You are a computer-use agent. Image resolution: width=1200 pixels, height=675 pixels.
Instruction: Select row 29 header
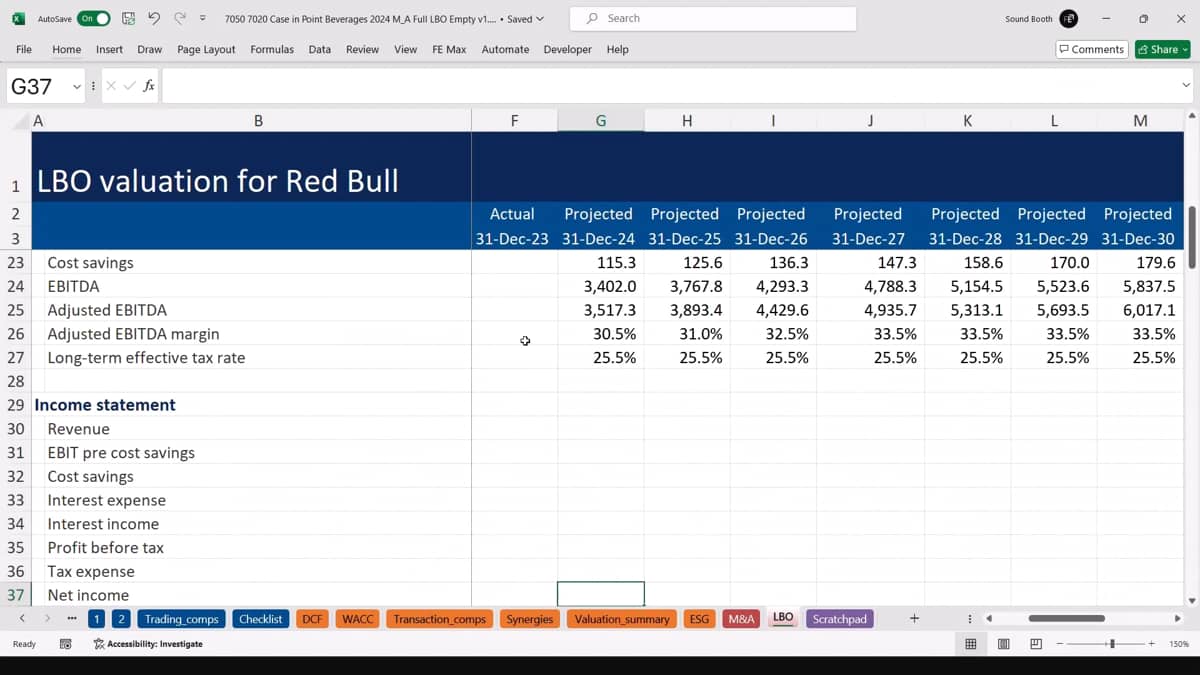click(15, 405)
